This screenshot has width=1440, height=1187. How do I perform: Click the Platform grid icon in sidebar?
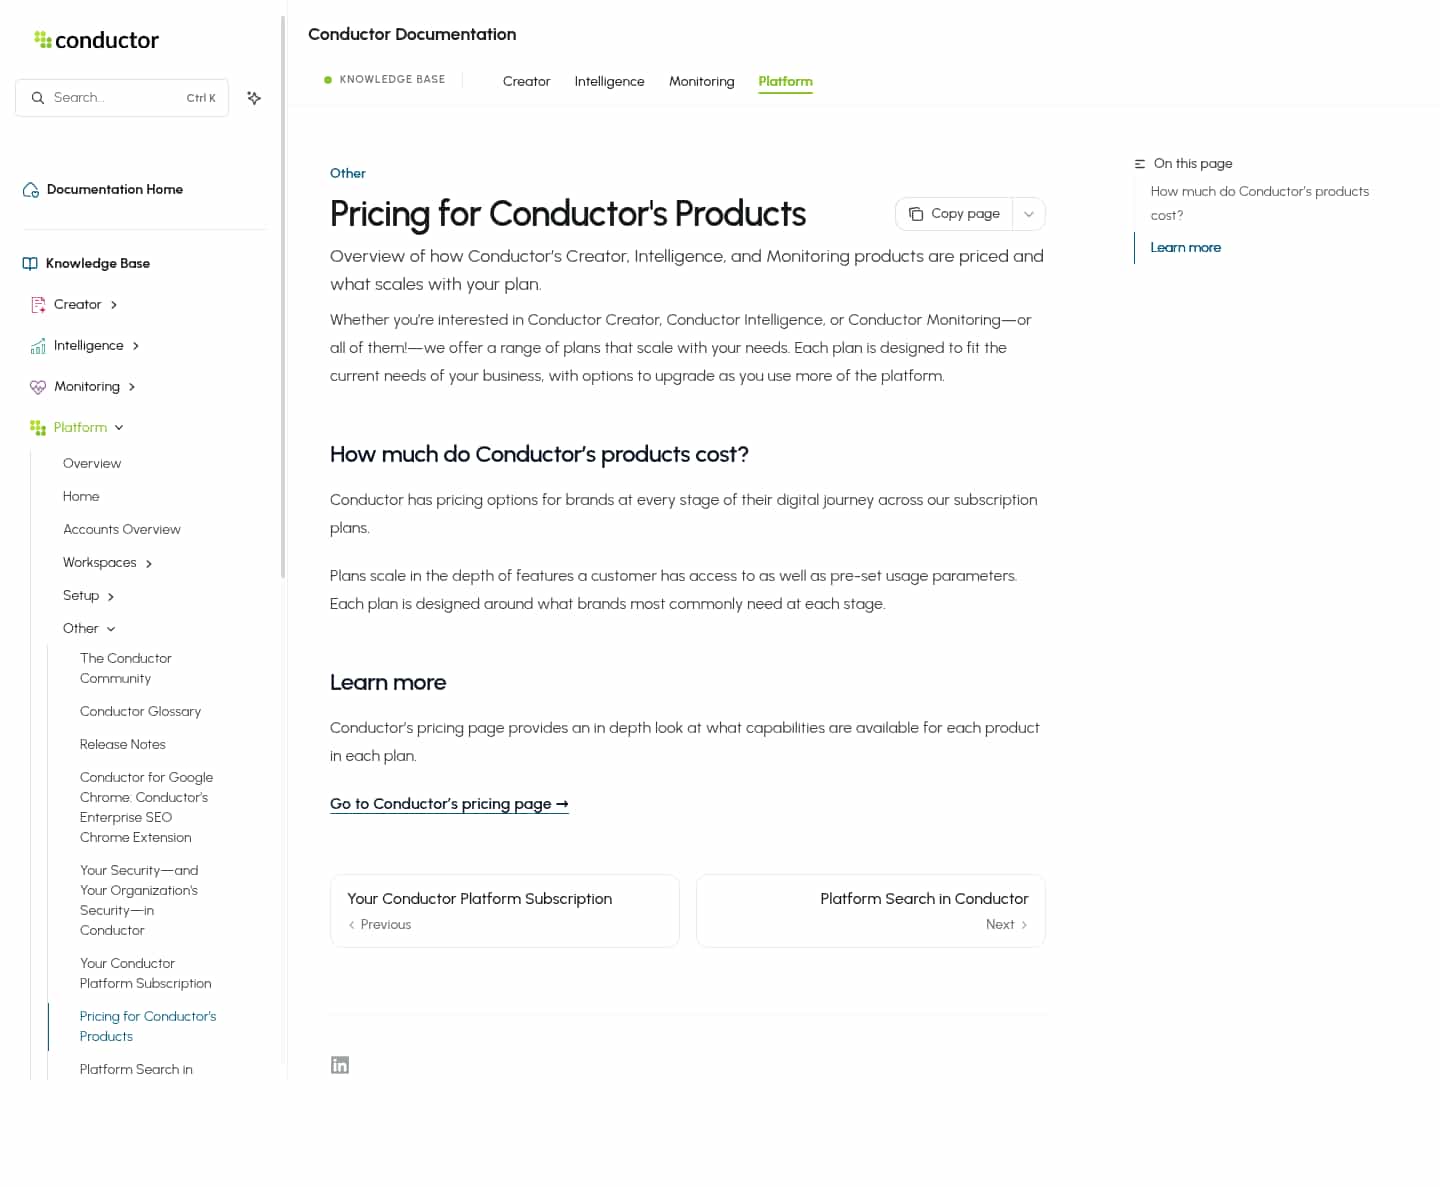coord(38,428)
